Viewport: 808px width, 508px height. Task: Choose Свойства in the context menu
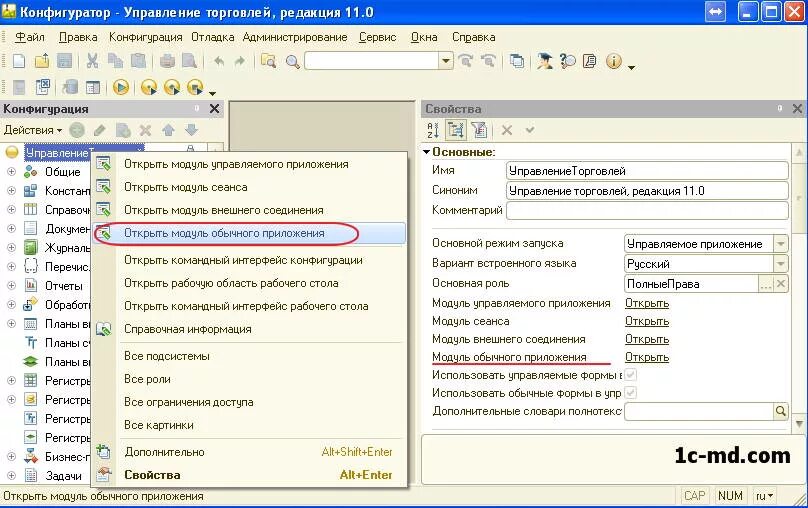point(249,475)
